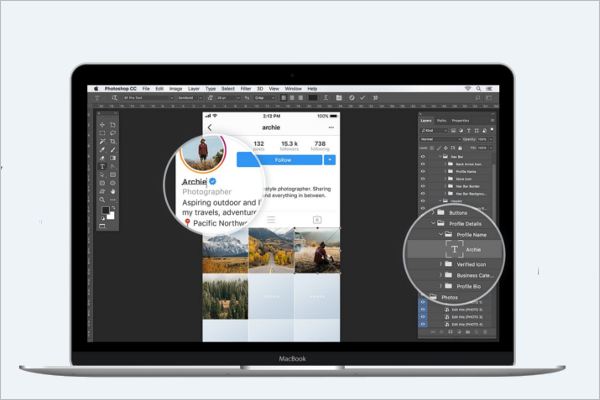Toggle visibility of Nav Bar Border group
The width and height of the screenshot is (600, 400).
(x=423, y=186)
